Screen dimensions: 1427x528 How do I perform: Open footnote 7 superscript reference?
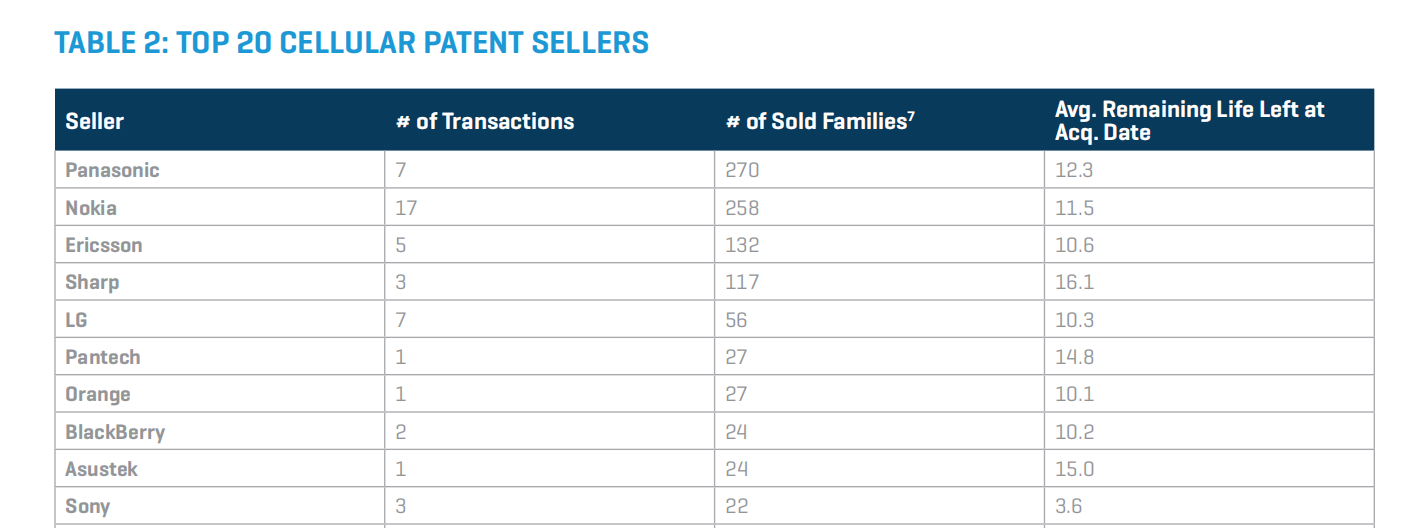click(911, 115)
